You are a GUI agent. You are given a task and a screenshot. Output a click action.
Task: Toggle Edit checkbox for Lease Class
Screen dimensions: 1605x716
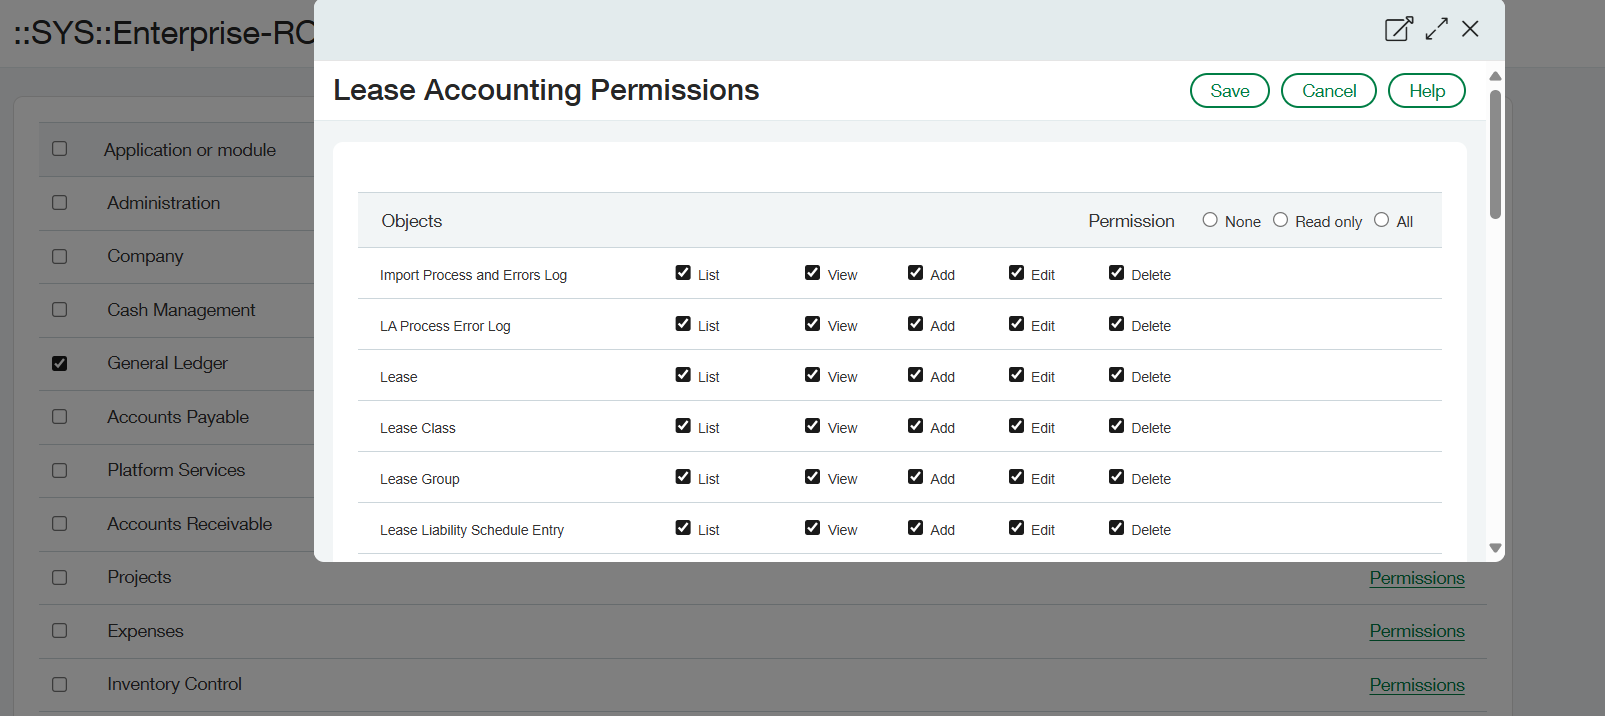coord(1016,426)
